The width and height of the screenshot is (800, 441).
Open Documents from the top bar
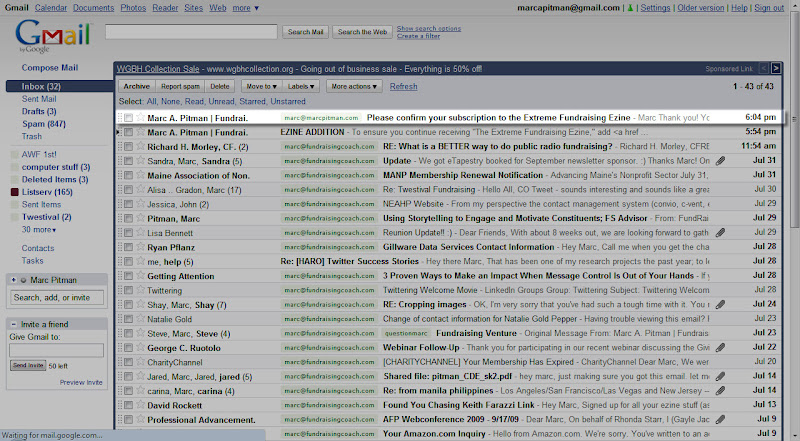coord(93,8)
